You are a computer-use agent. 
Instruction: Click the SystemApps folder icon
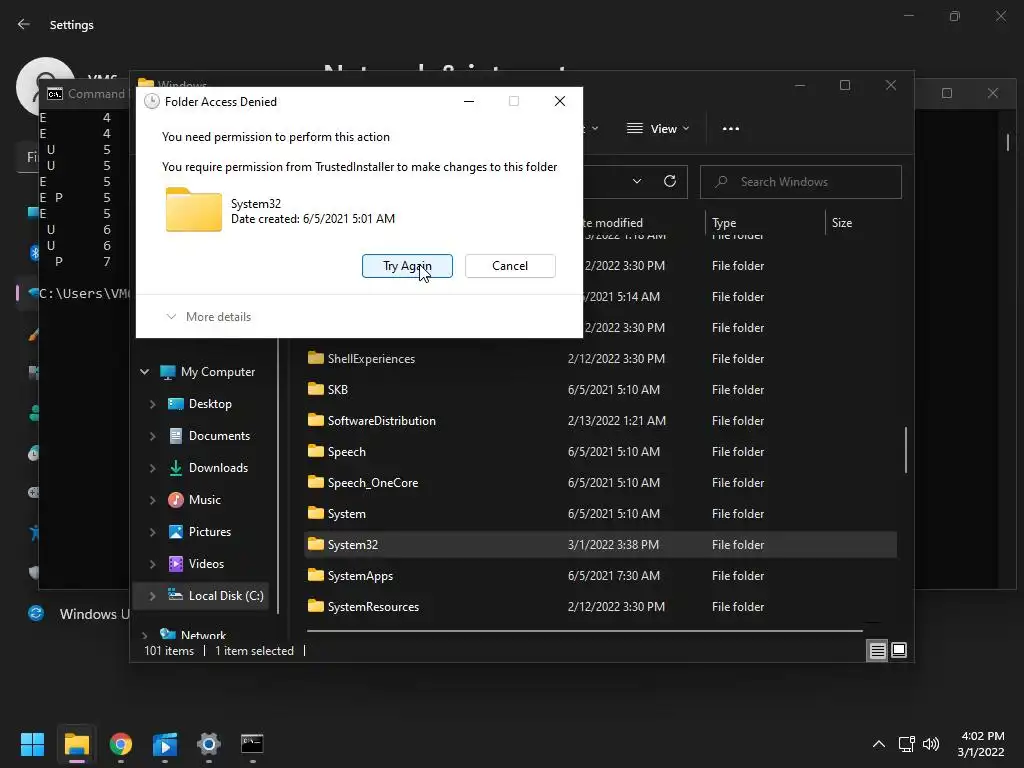click(316, 575)
